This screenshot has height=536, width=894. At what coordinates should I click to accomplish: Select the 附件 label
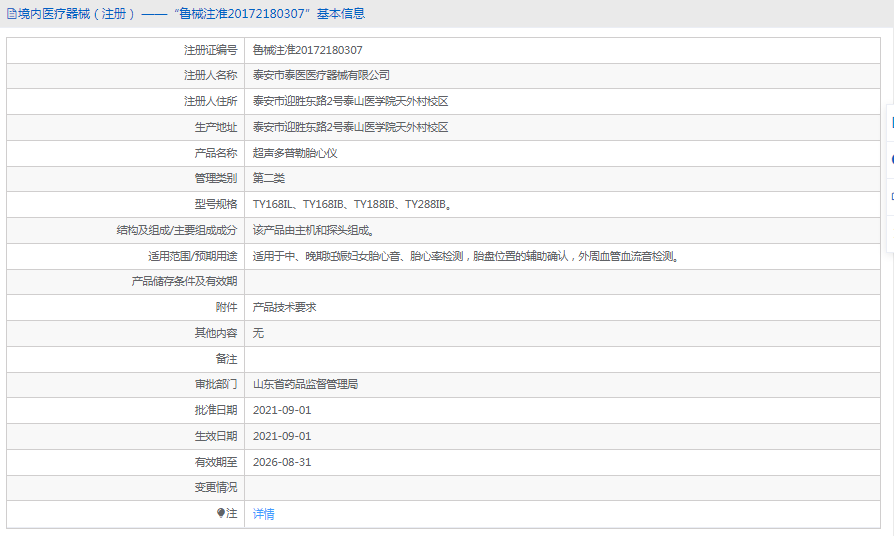[x=226, y=307]
